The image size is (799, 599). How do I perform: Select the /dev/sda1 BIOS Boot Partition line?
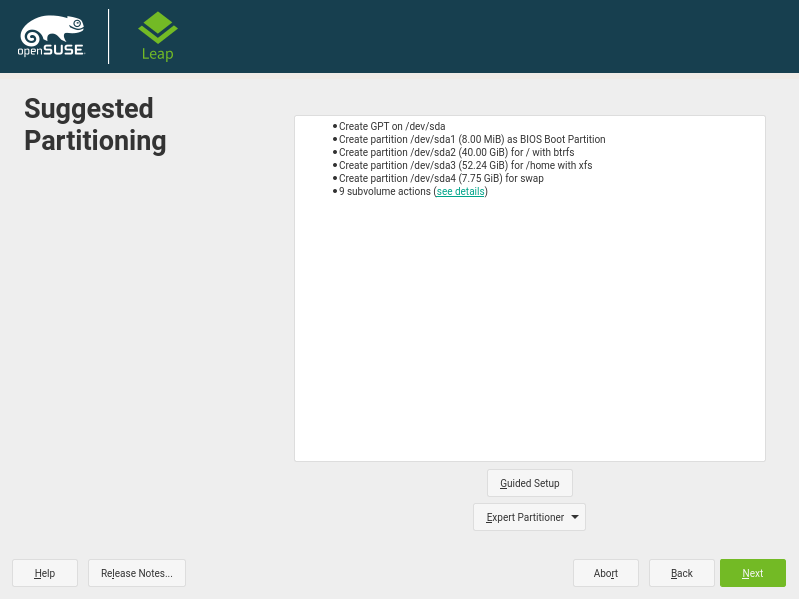tap(472, 140)
